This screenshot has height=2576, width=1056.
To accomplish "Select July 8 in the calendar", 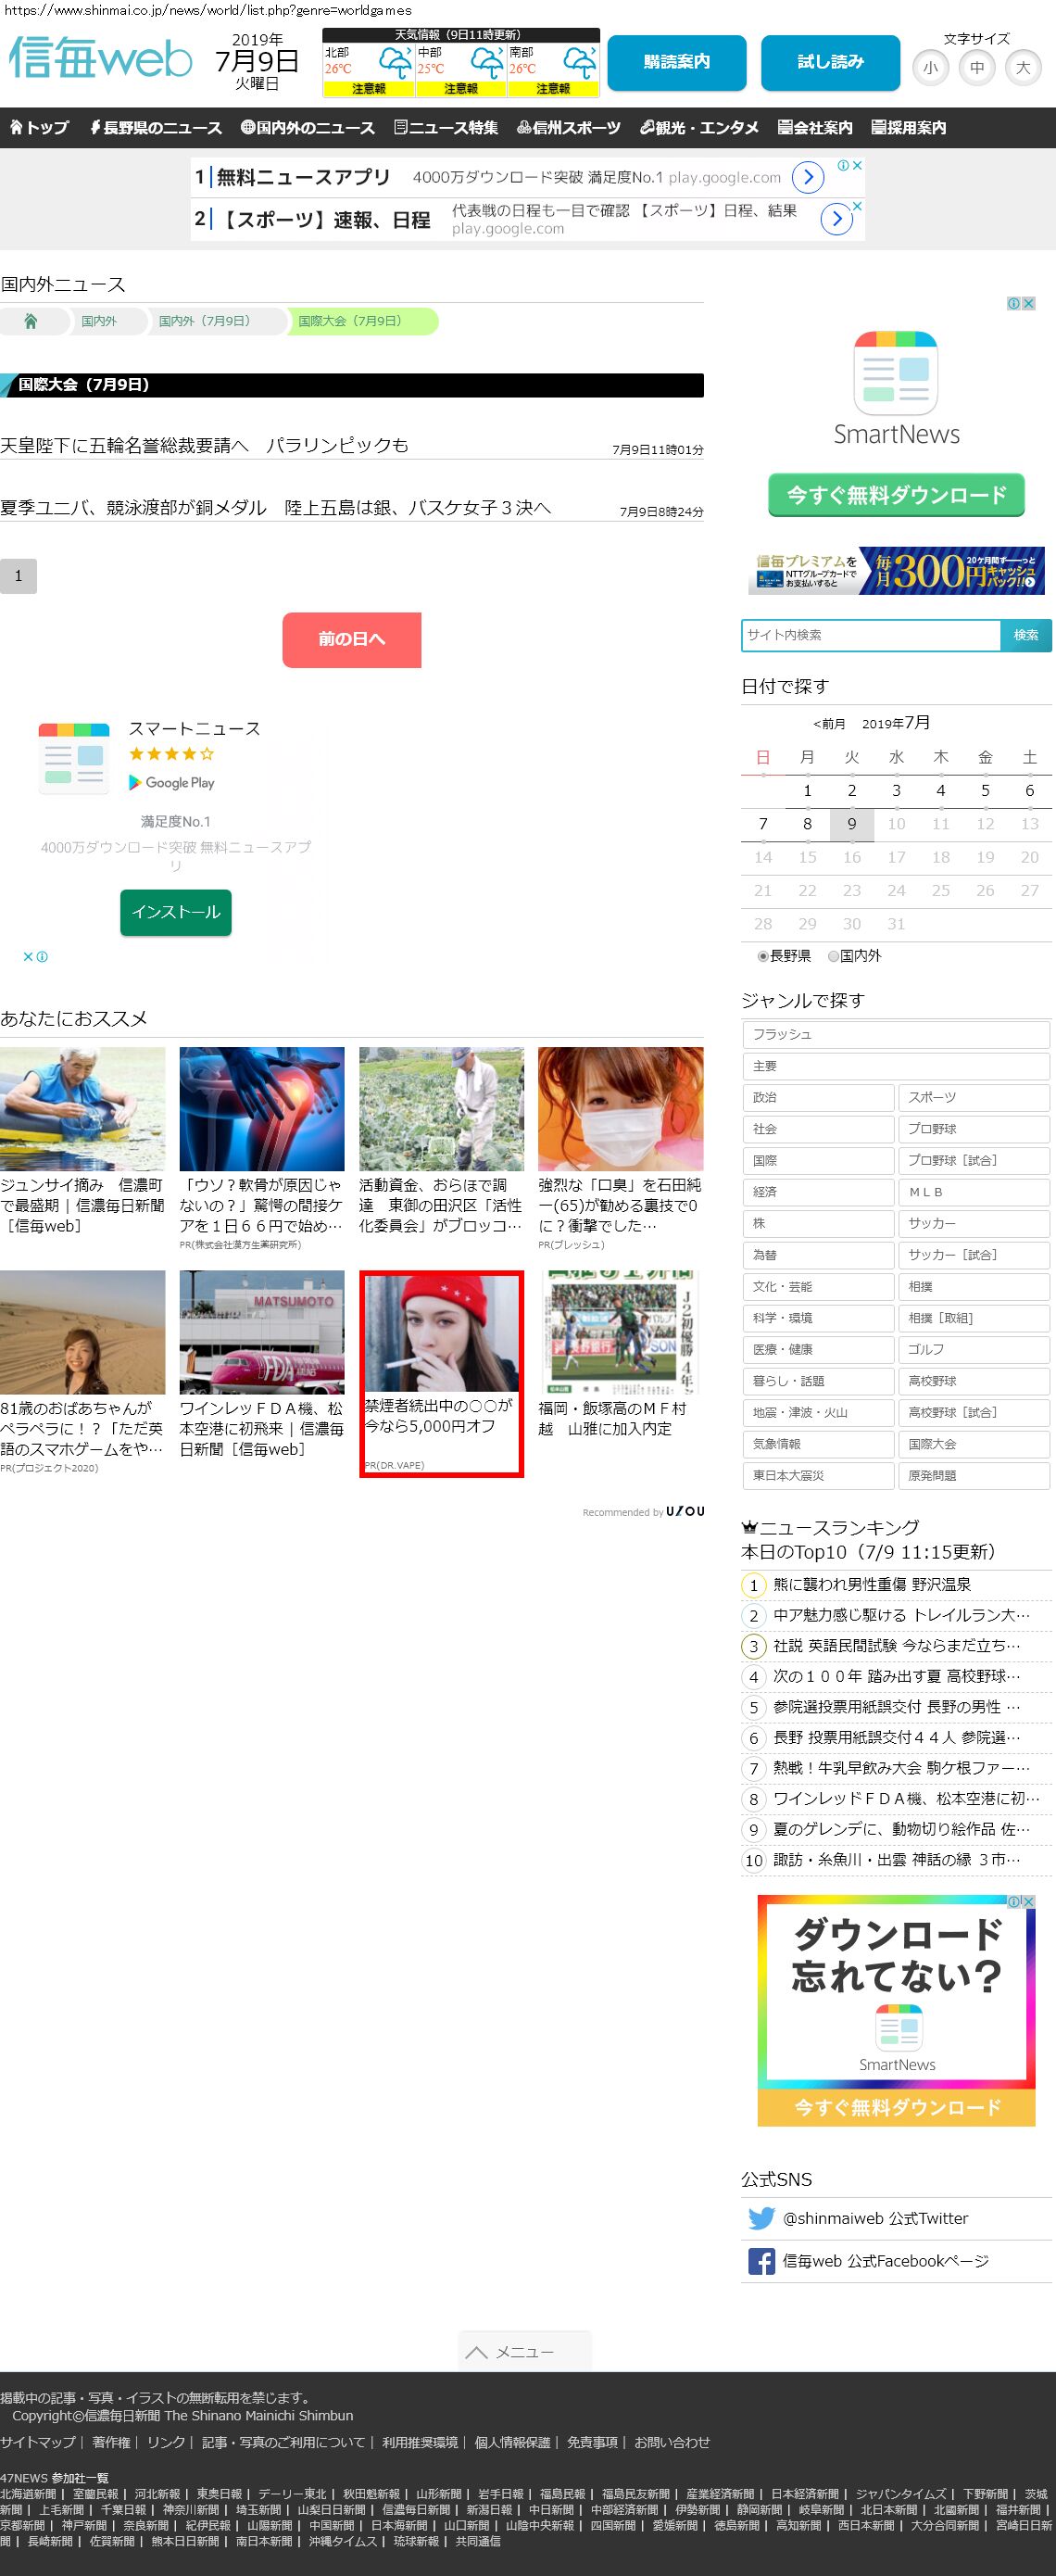I will click(807, 824).
